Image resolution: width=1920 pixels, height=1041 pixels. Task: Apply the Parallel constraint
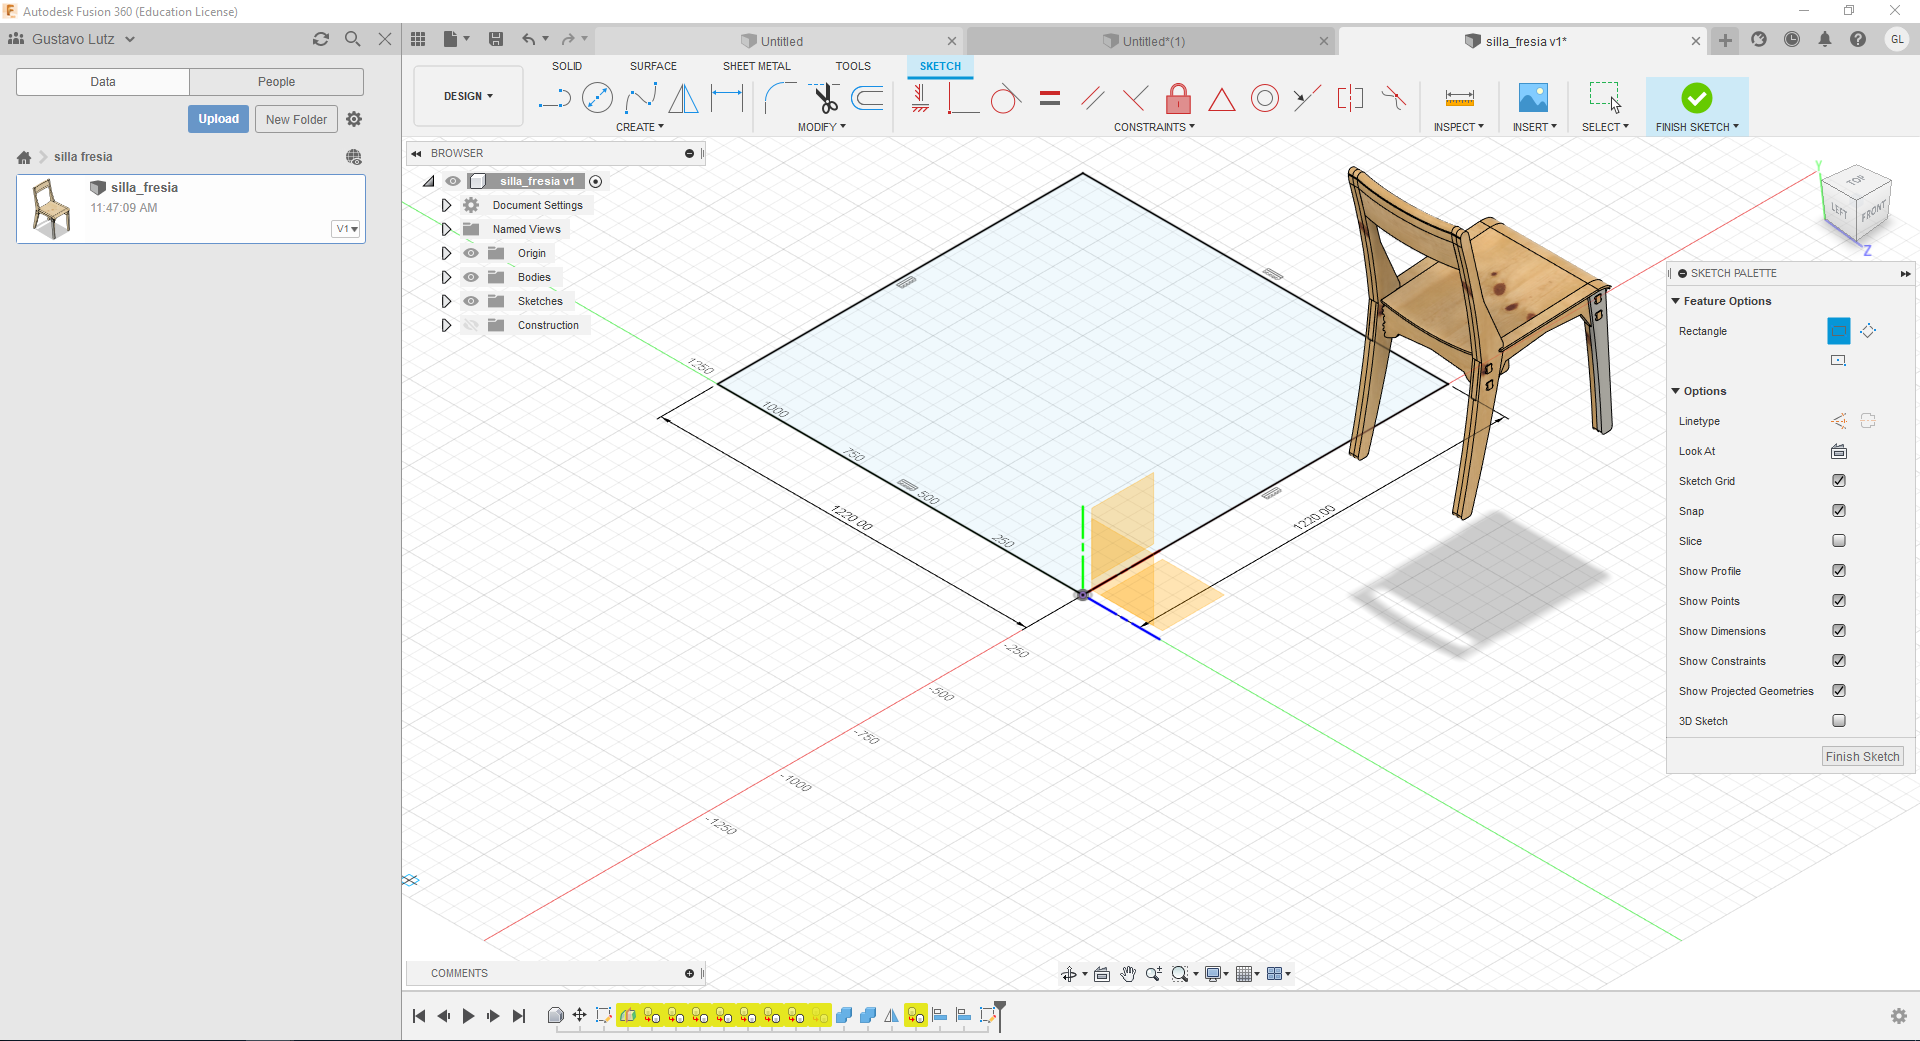pos(1092,98)
